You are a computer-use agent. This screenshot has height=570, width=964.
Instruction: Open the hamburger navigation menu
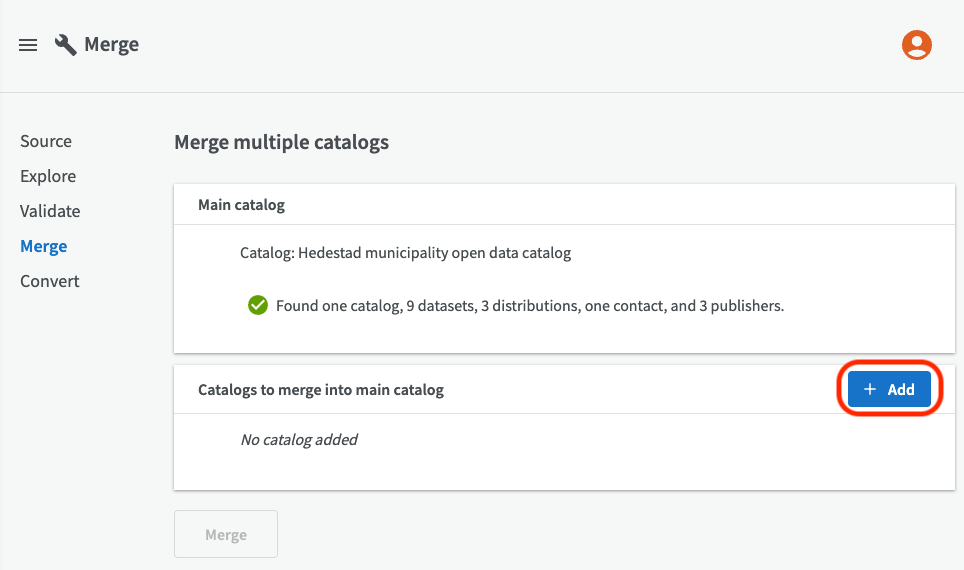28,45
